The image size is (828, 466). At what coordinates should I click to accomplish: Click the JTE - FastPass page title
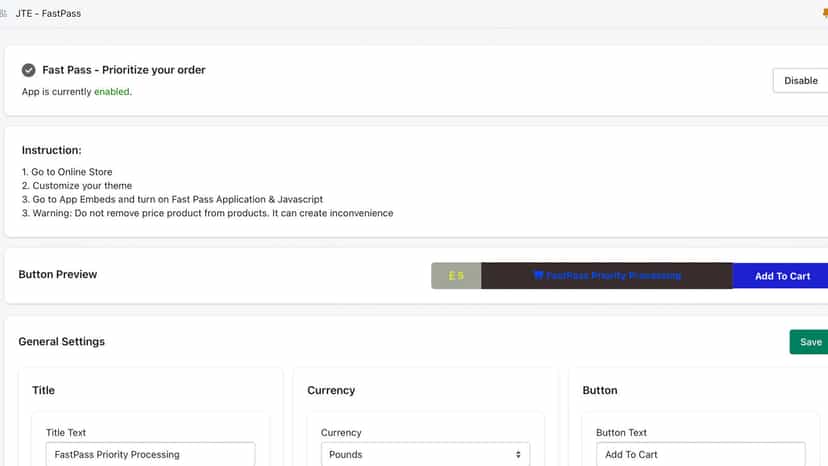pyautogui.click(x=48, y=13)
